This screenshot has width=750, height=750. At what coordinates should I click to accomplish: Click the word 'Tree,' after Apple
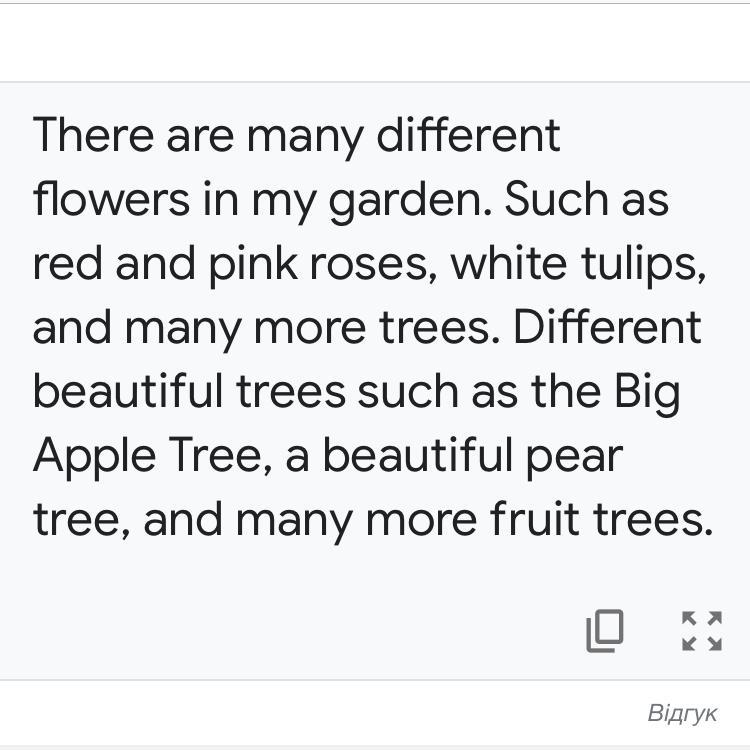click(219, 457)
